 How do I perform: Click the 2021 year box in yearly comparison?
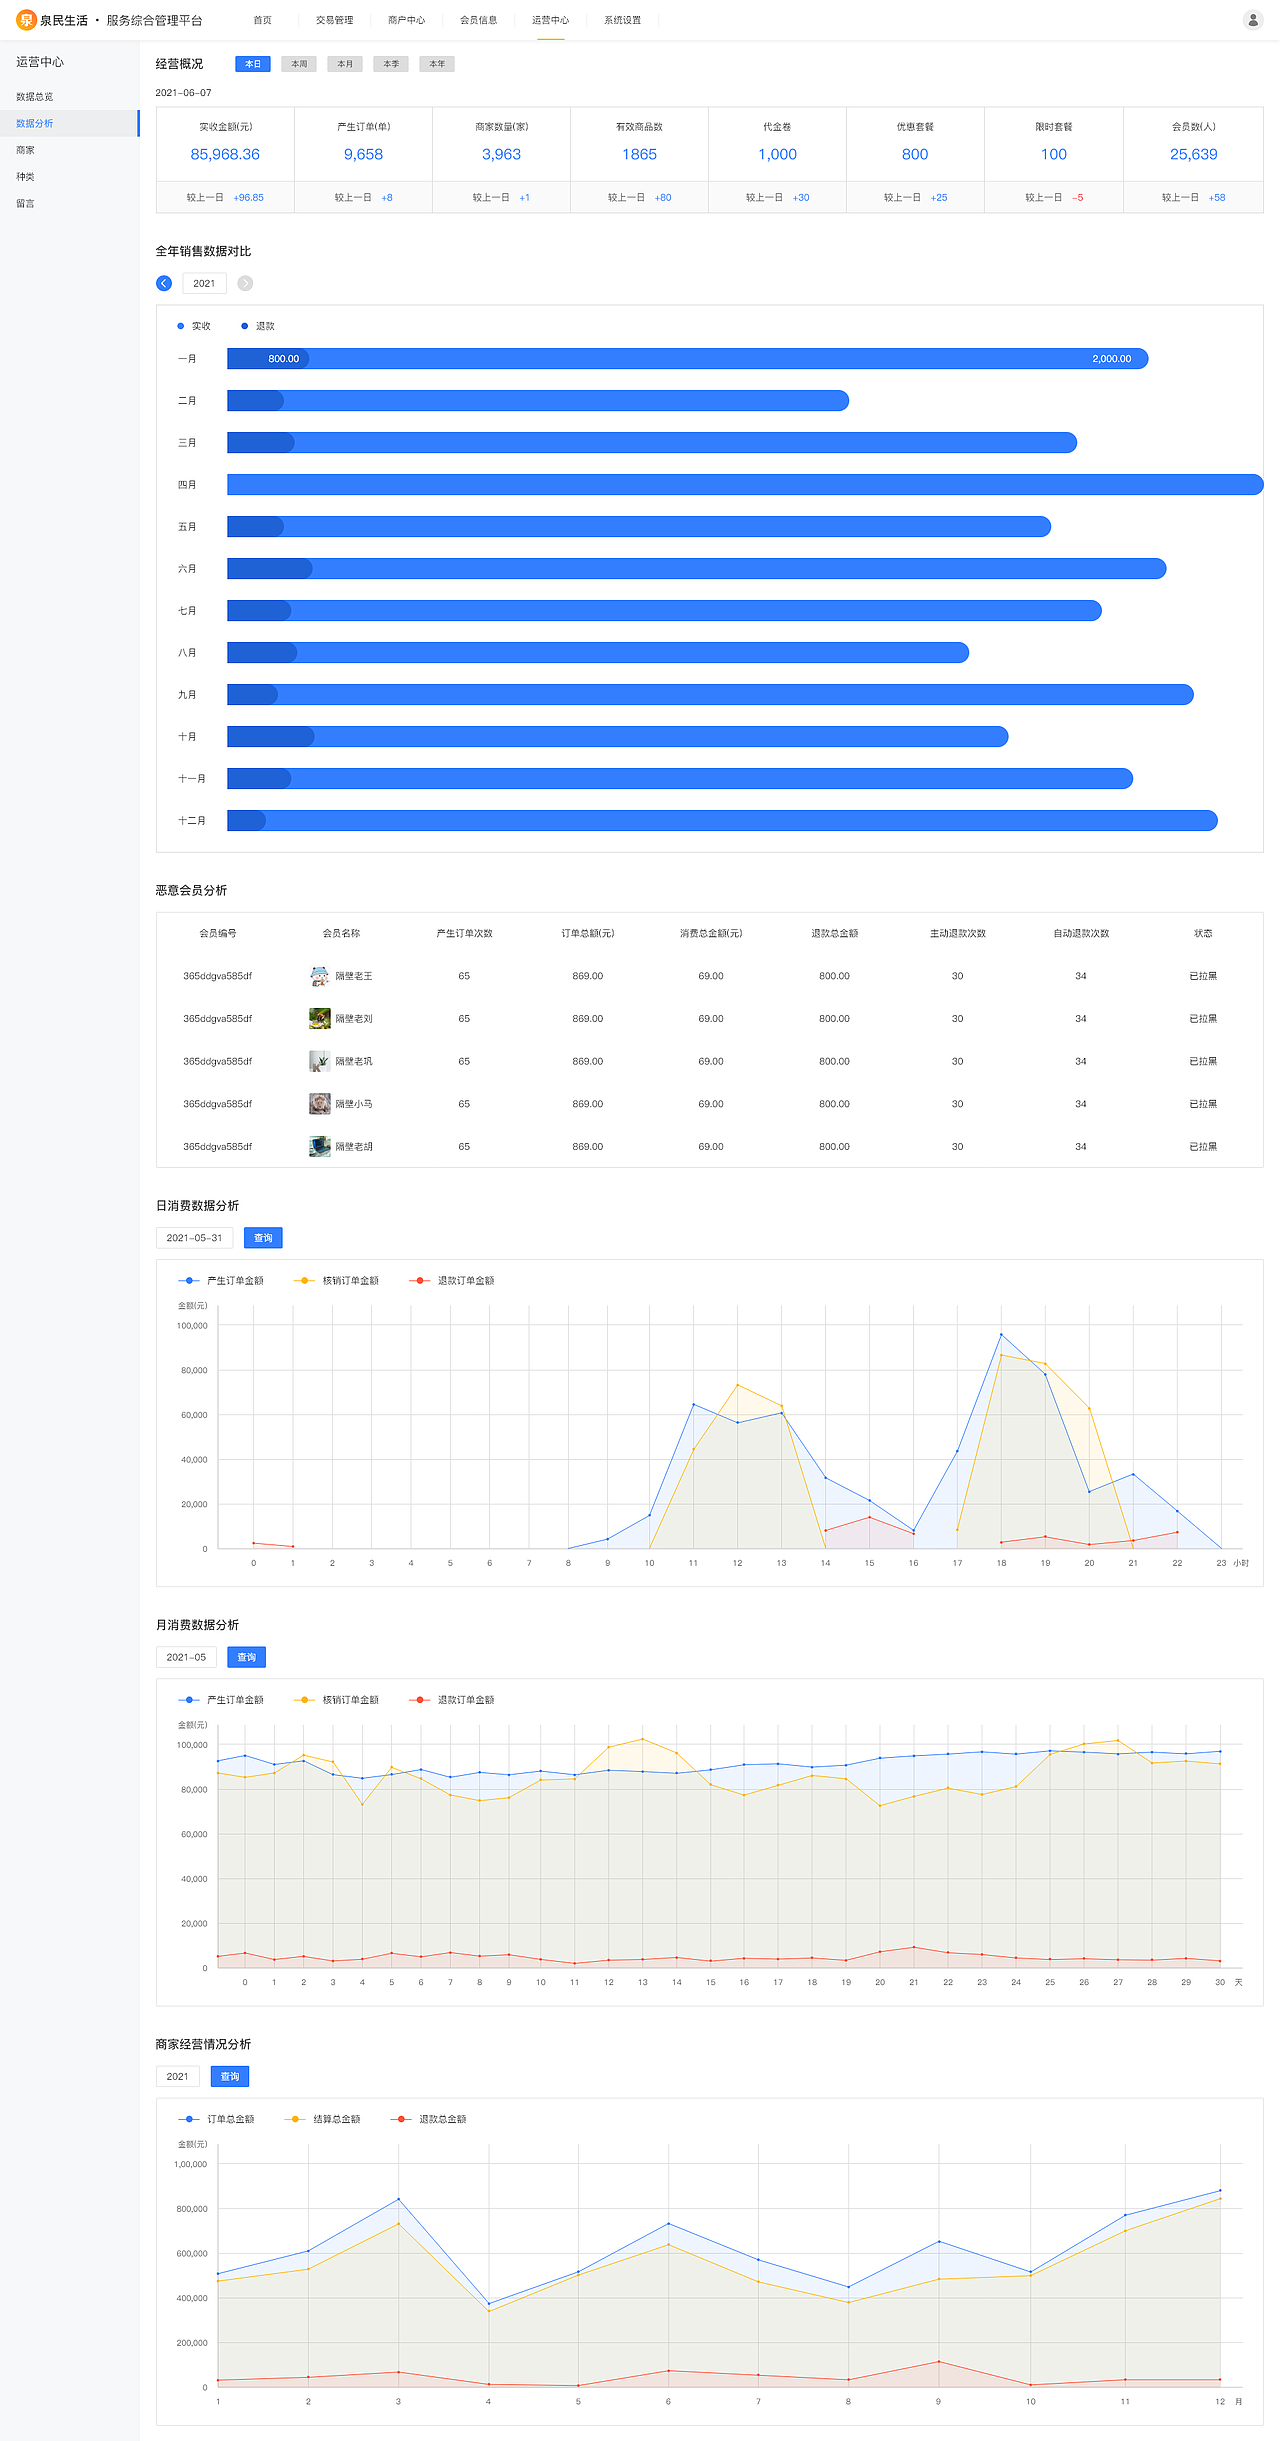204,283
